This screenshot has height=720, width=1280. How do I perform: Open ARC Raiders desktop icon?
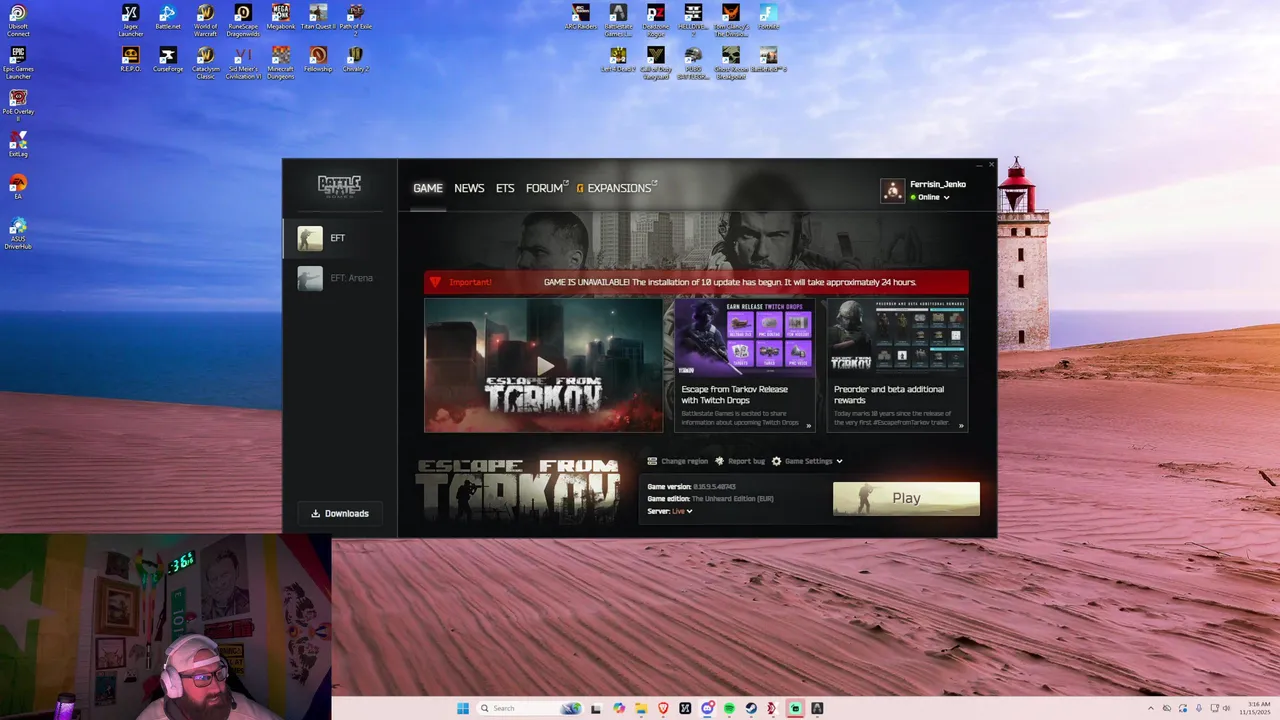(580, 17)
